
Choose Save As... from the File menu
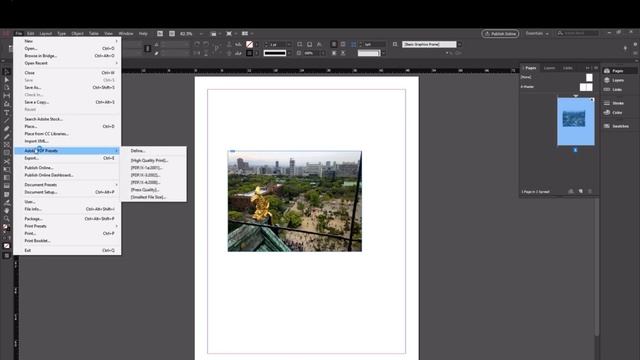tap(67, 87)
